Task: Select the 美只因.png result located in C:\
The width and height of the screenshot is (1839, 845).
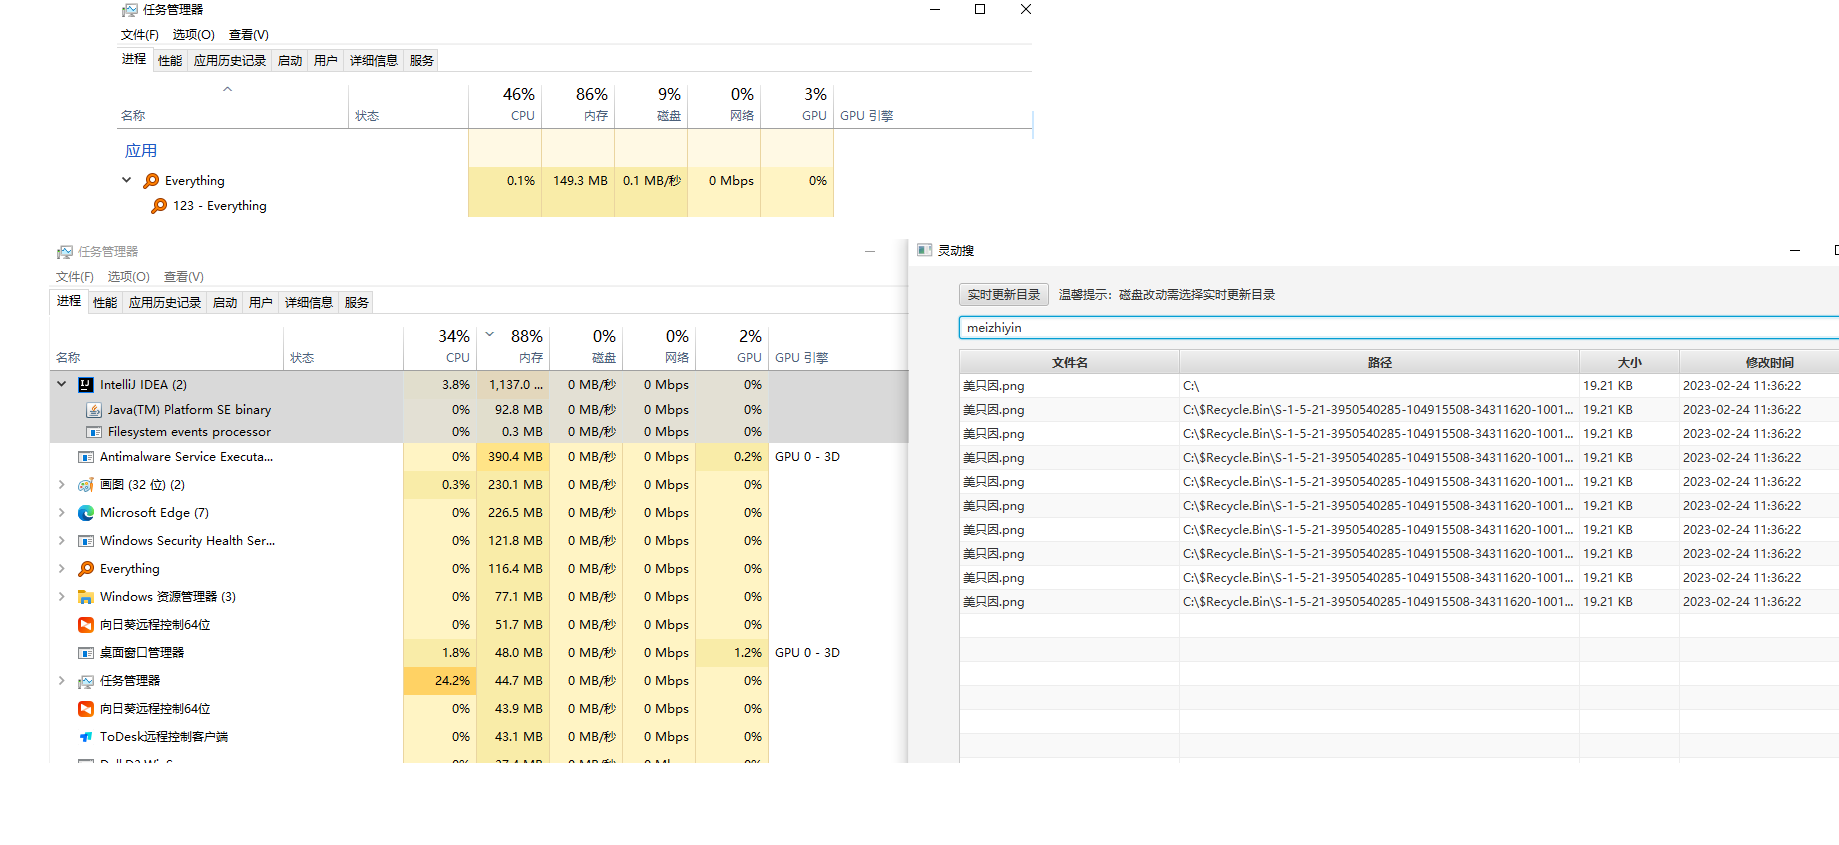Action: [1399, 386]
